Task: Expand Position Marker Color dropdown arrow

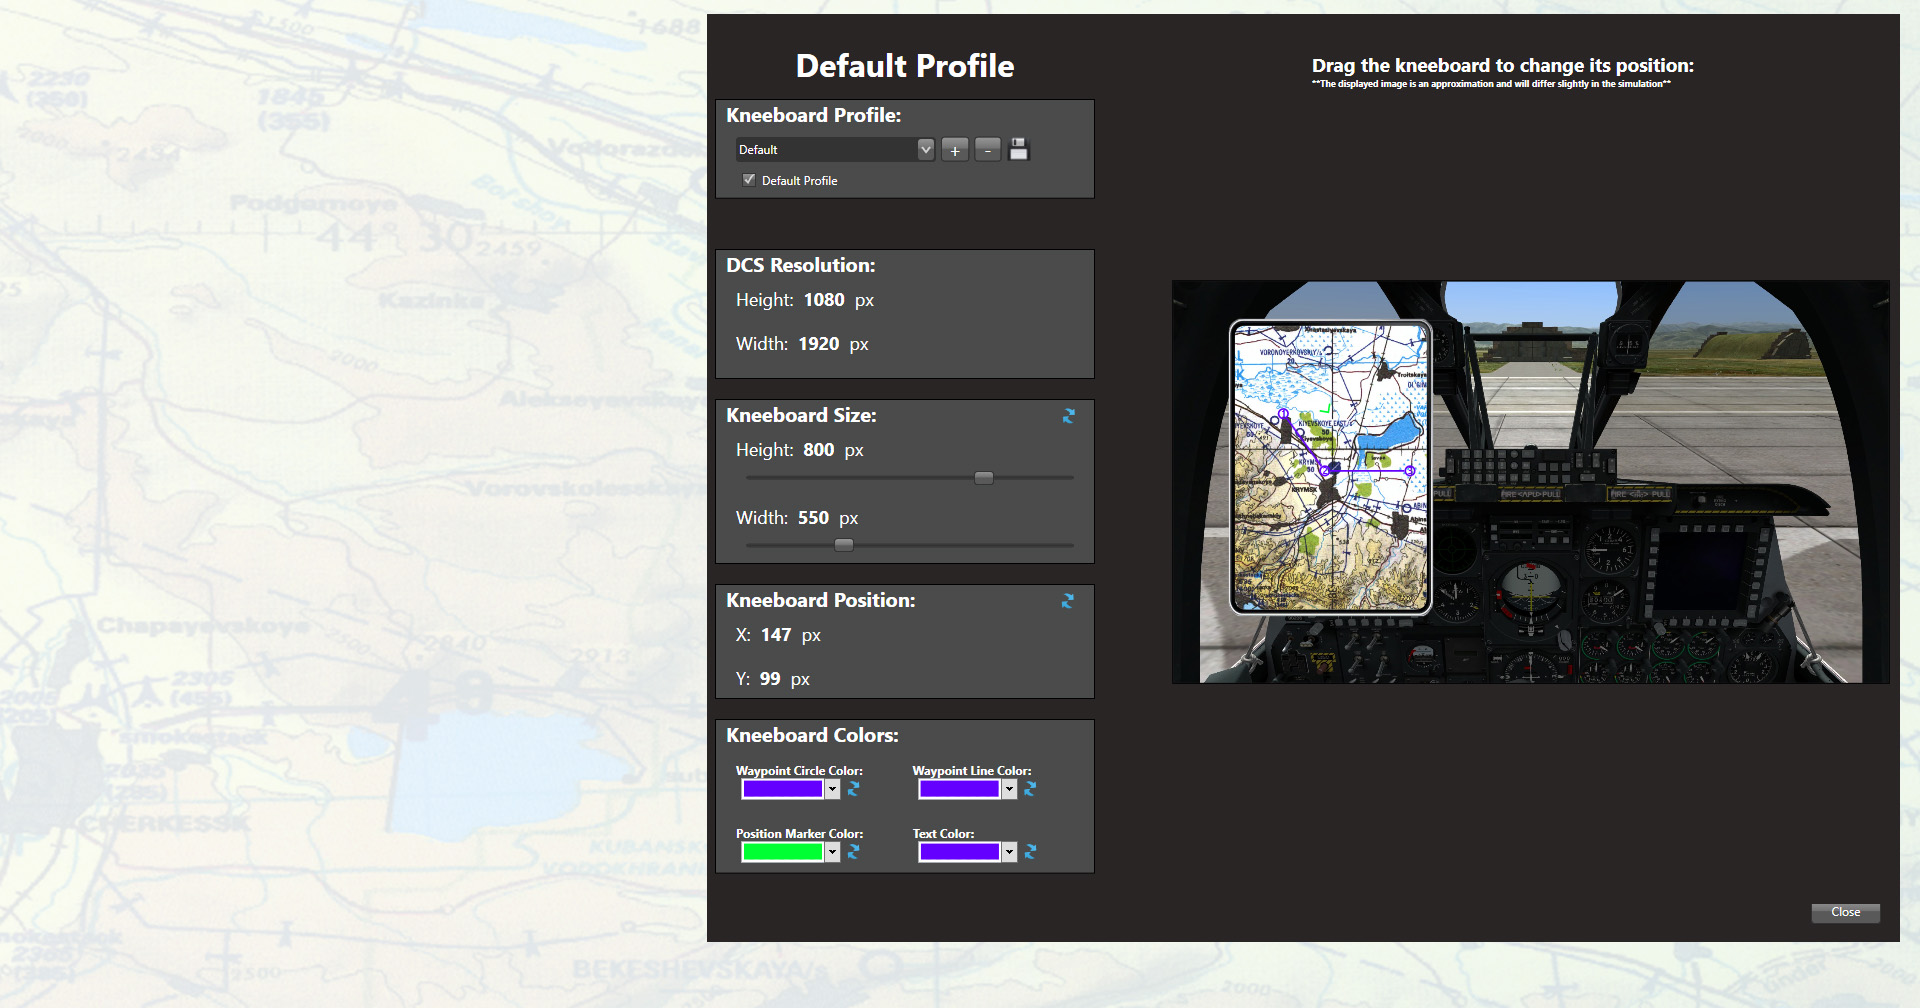Action: pos(832,852)
